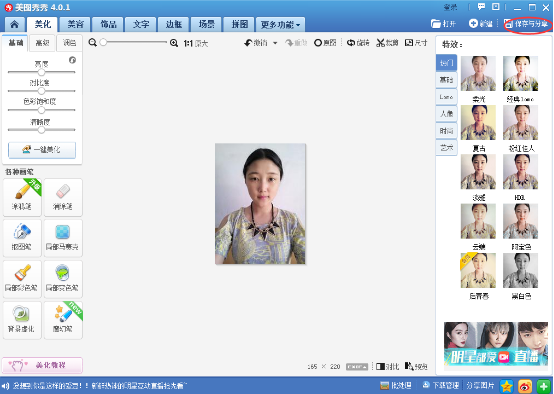554x394 pixels.
Task: Select the 局部彩色笔 paint brush tool
Action: pyautogui.click(x=22, y=279)
